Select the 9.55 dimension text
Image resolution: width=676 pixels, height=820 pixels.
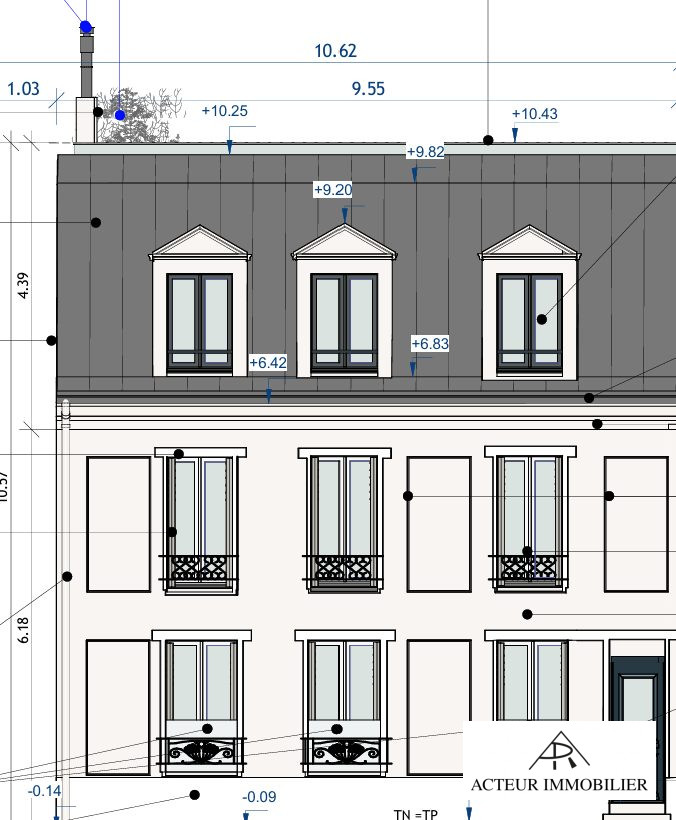tap(368, 89)
